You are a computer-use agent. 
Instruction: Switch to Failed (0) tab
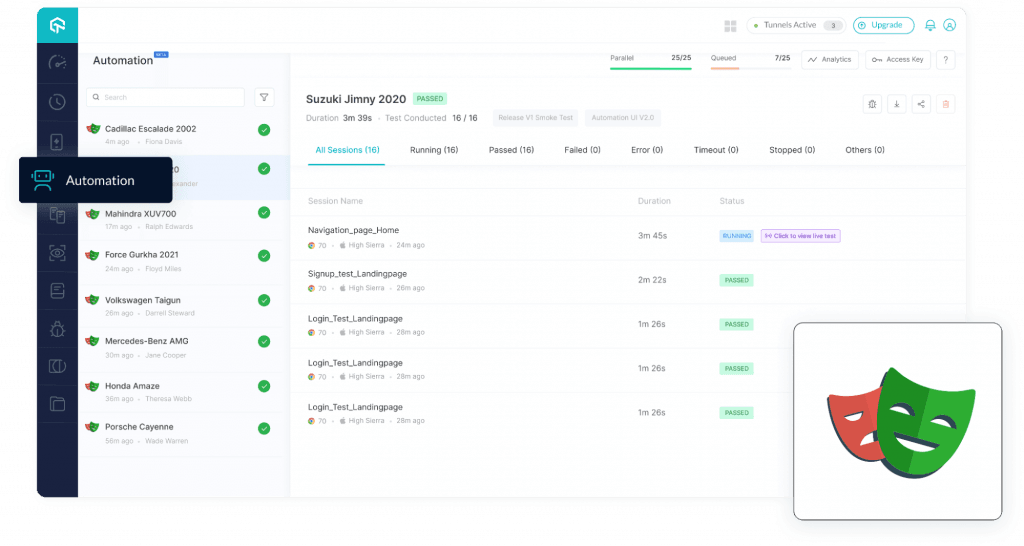click(583, 150)
